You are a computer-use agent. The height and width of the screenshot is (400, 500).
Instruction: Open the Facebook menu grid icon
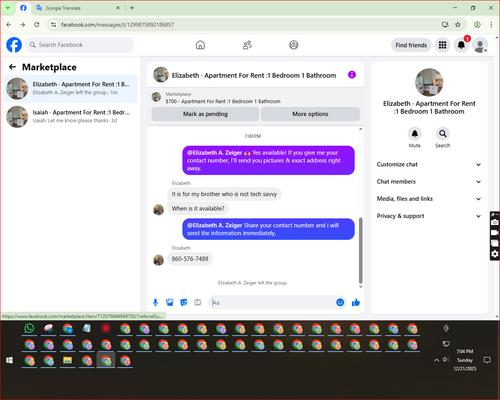[x=442, y=45]
